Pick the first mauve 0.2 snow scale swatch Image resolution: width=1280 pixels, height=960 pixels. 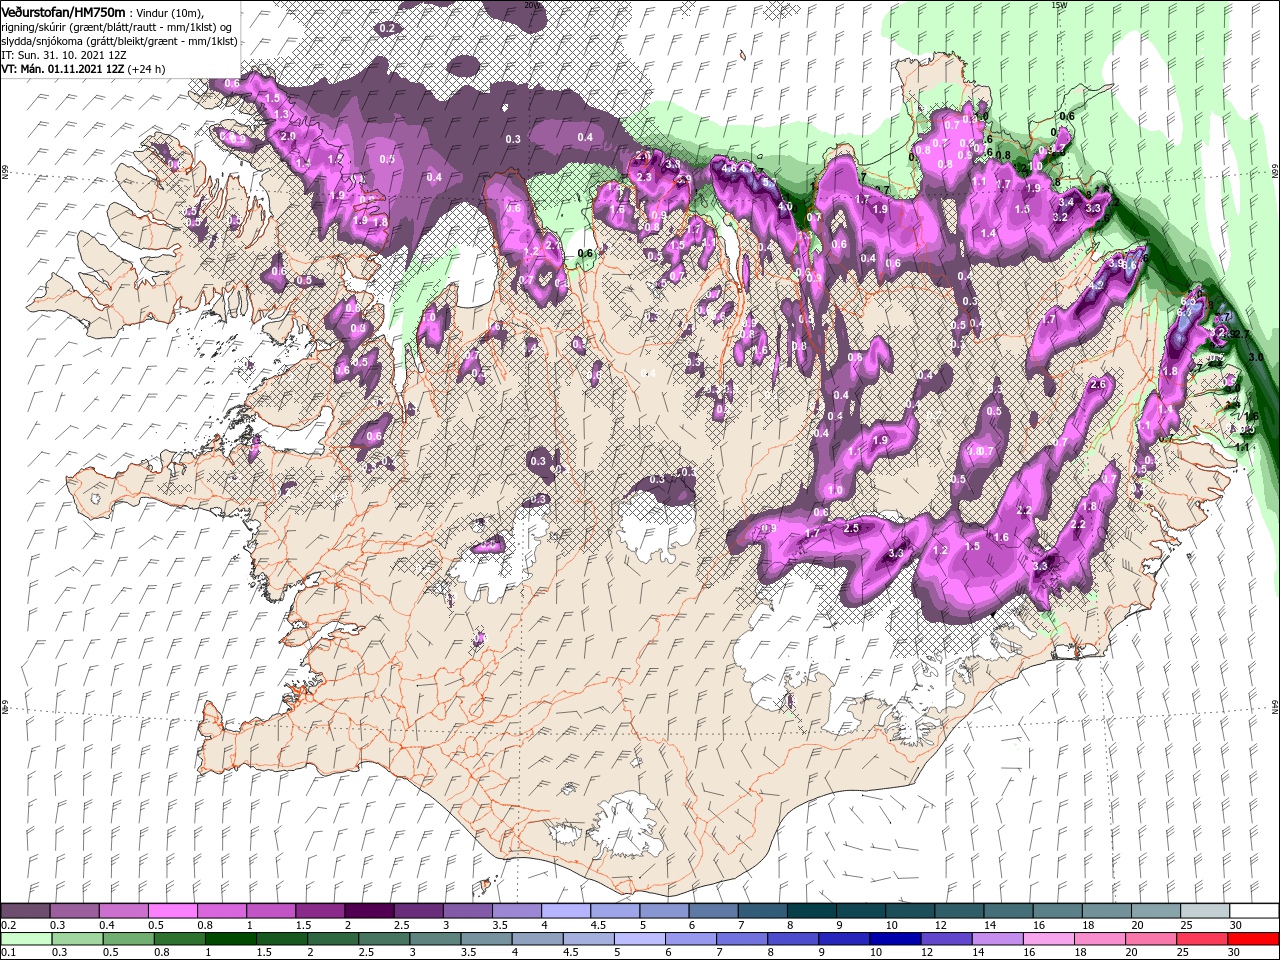pos(26,911)
